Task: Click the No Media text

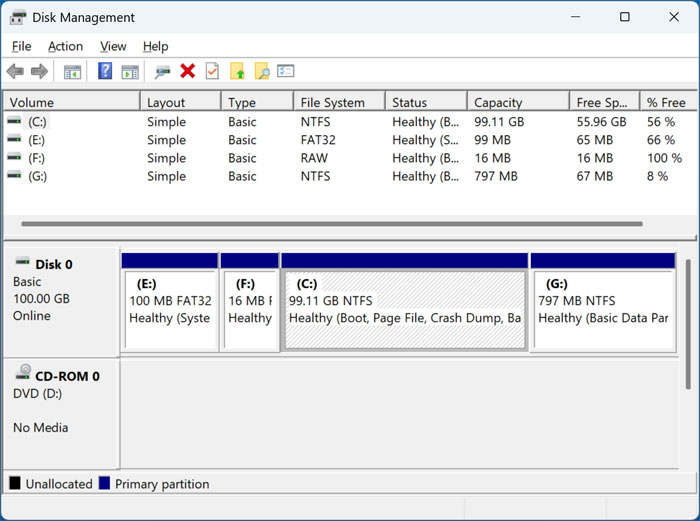Action: (x=41, y=428)
